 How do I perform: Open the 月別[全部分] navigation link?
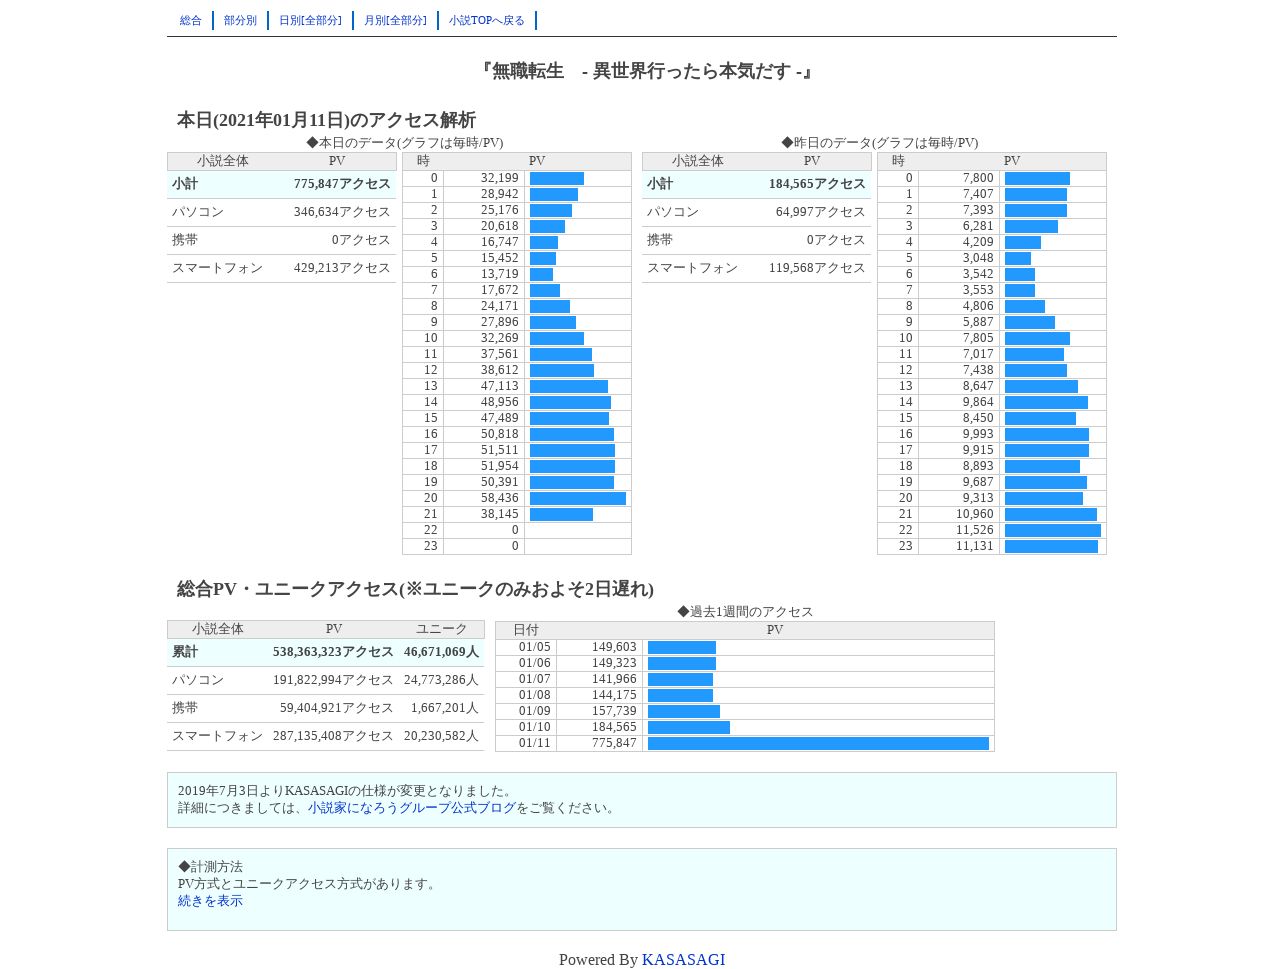pos(395,20)
